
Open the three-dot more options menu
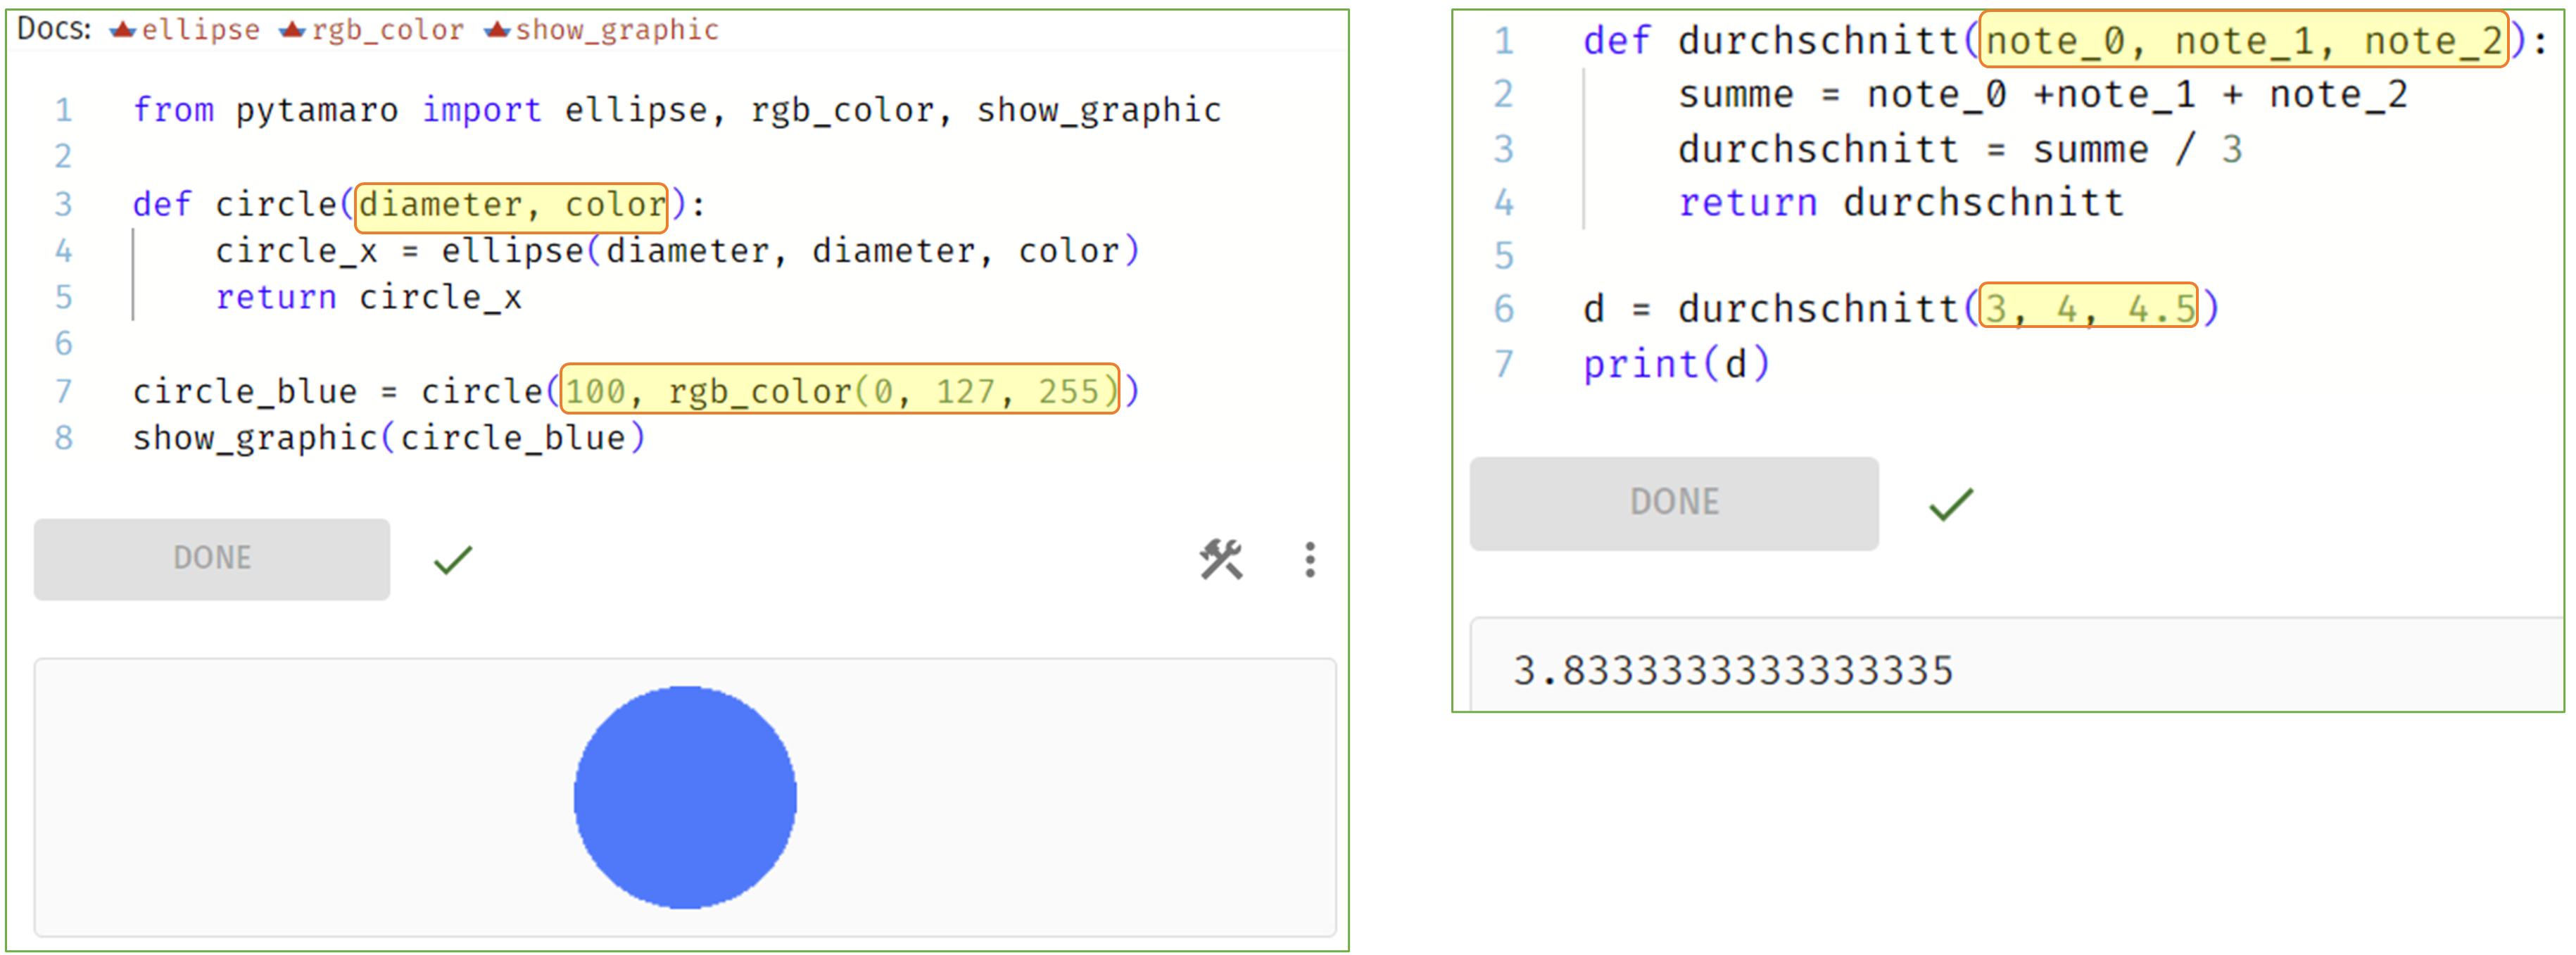point(1309,559)
